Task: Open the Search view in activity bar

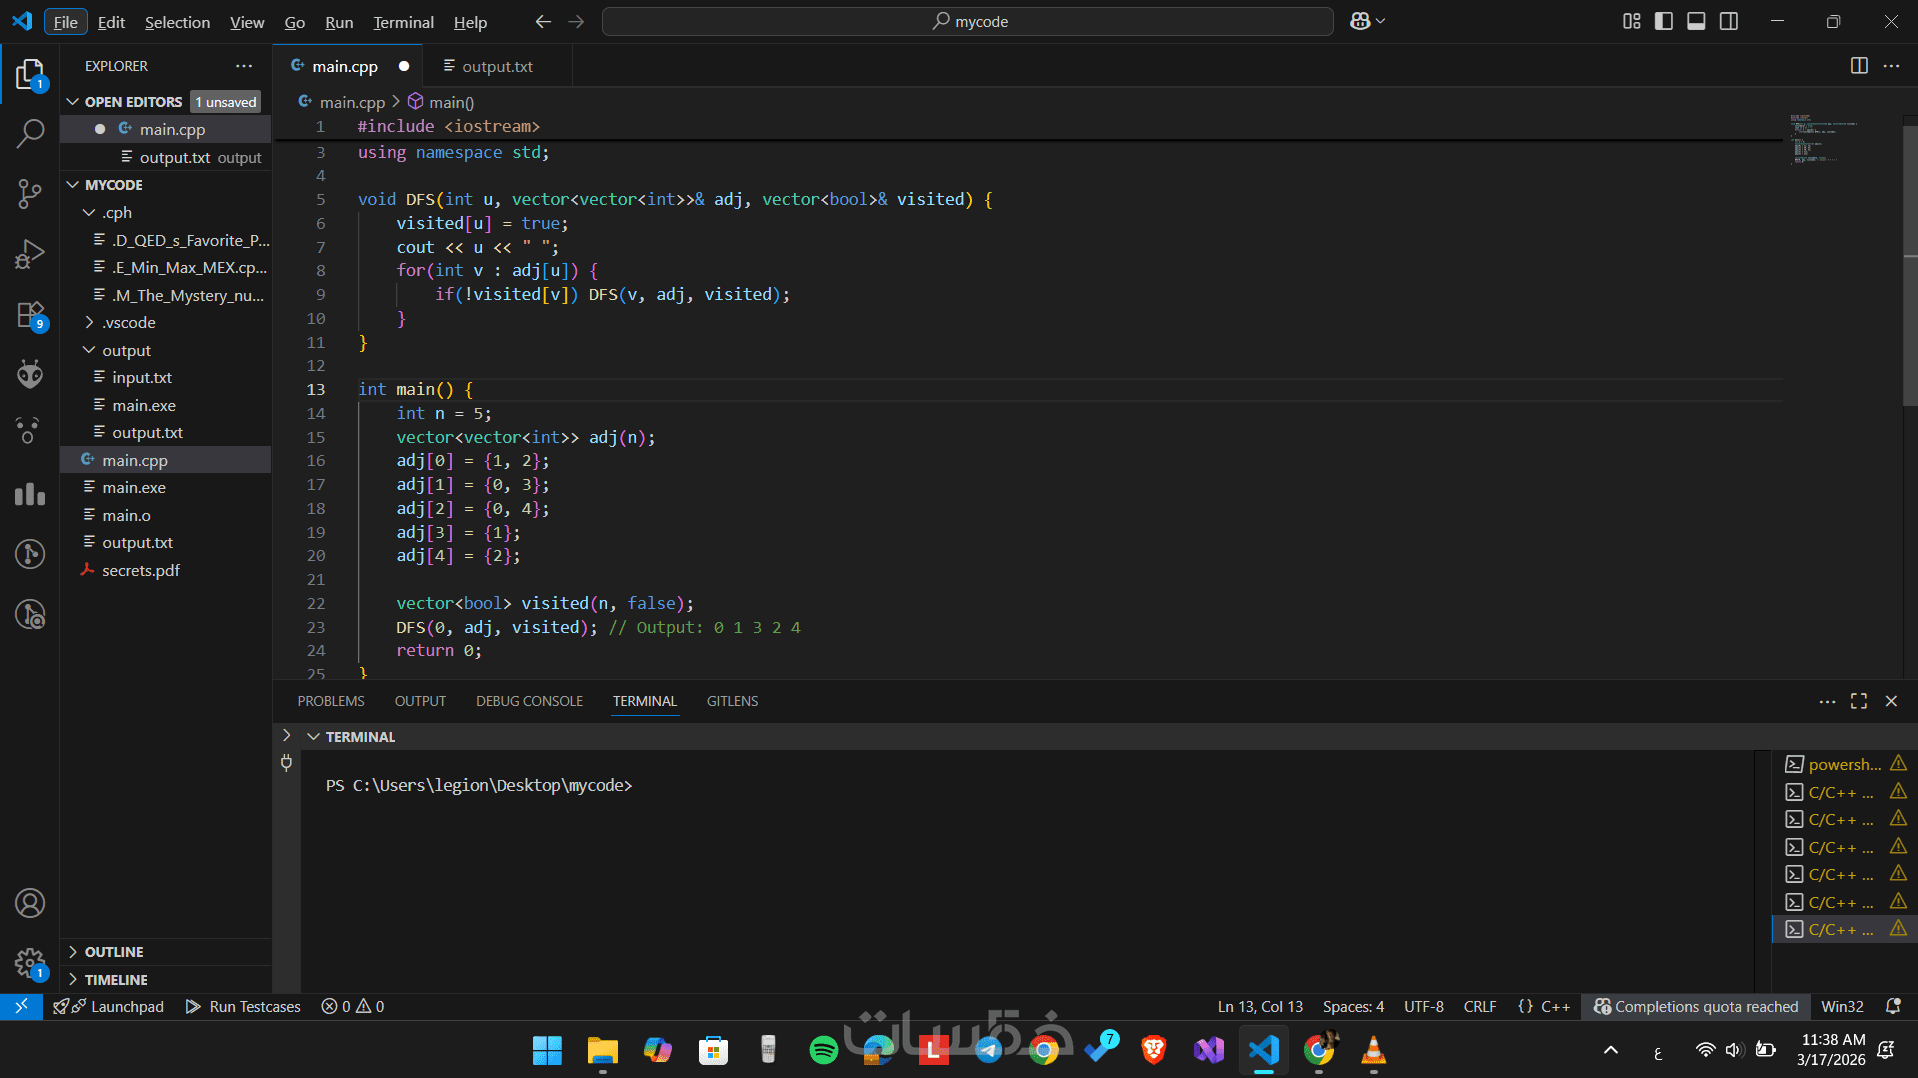Action: pyautogui.click(x=30, y=133)
